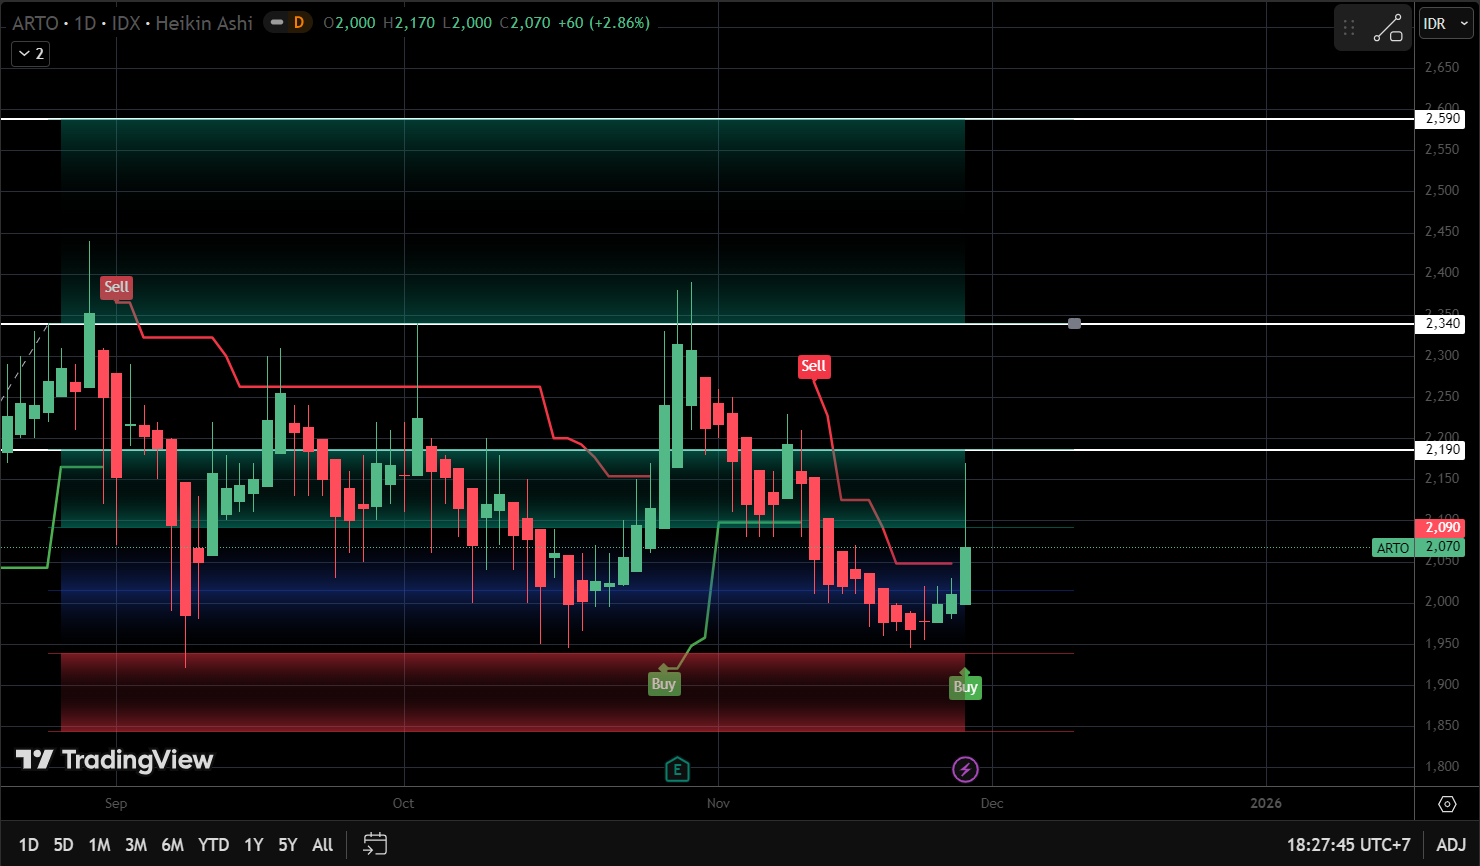Open the IDR currency dropdown
1480x866 pixels.
[1445, 24]
